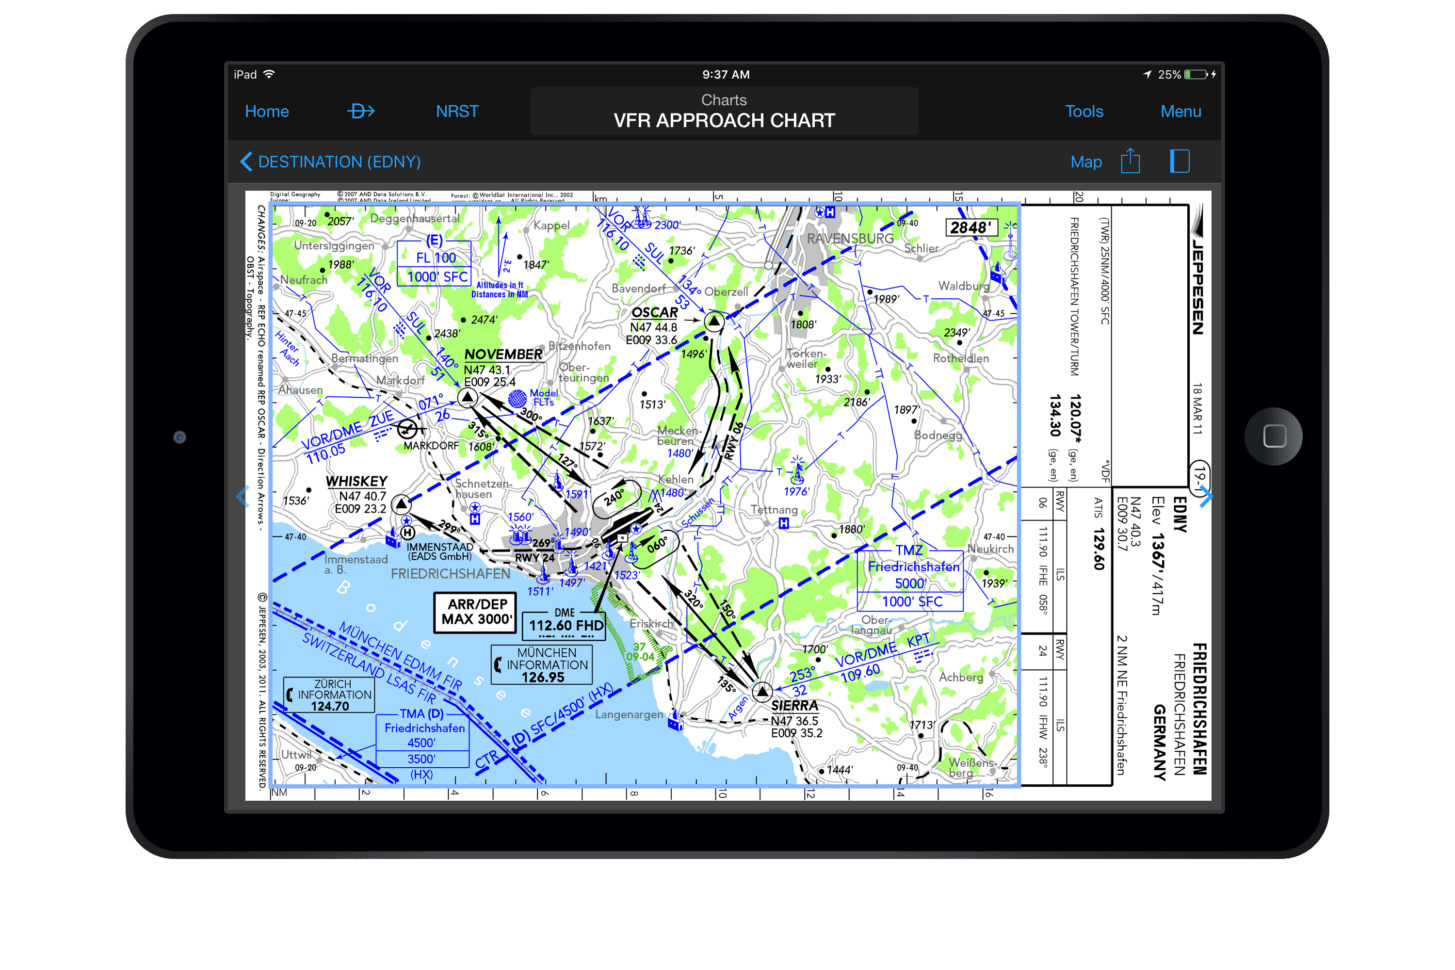
Task: Tap the 18 MAR 11 chart date
Action: 1198,409
